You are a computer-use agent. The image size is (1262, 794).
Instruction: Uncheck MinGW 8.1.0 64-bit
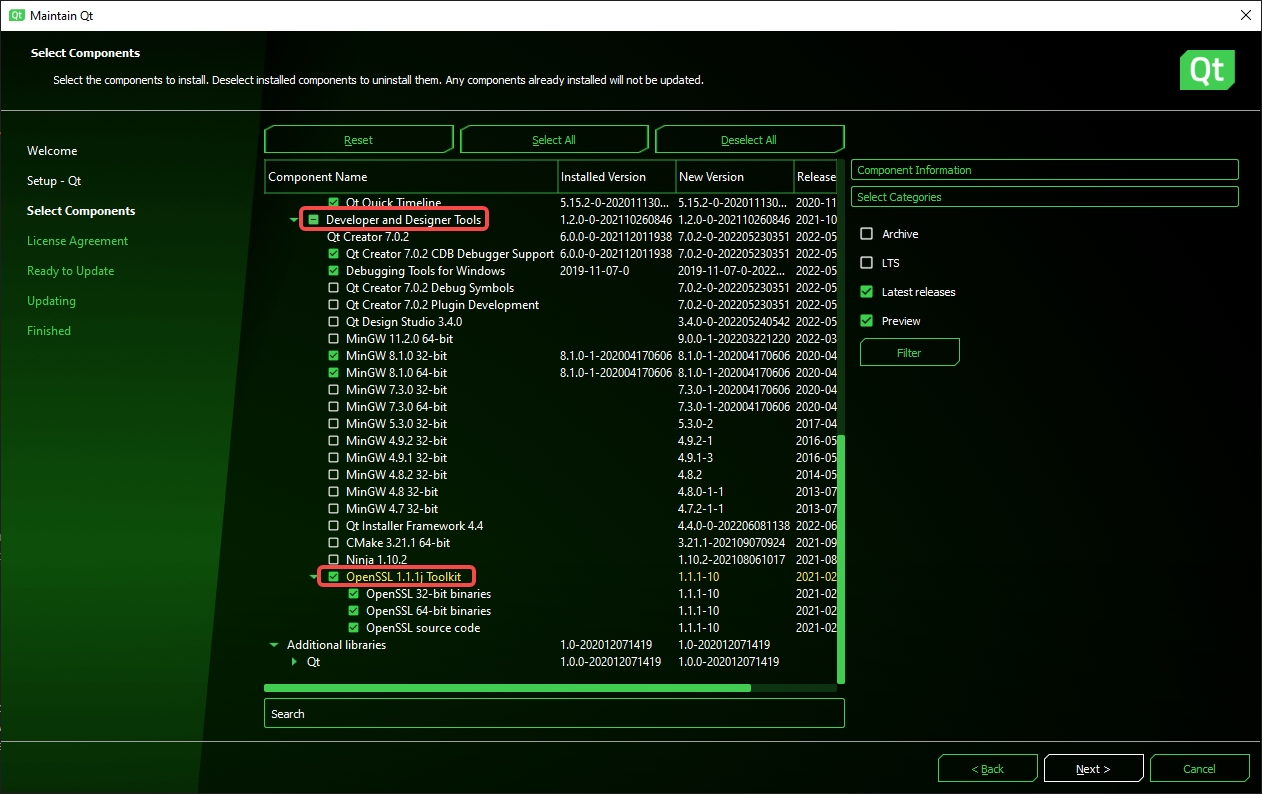pos(334,373)
